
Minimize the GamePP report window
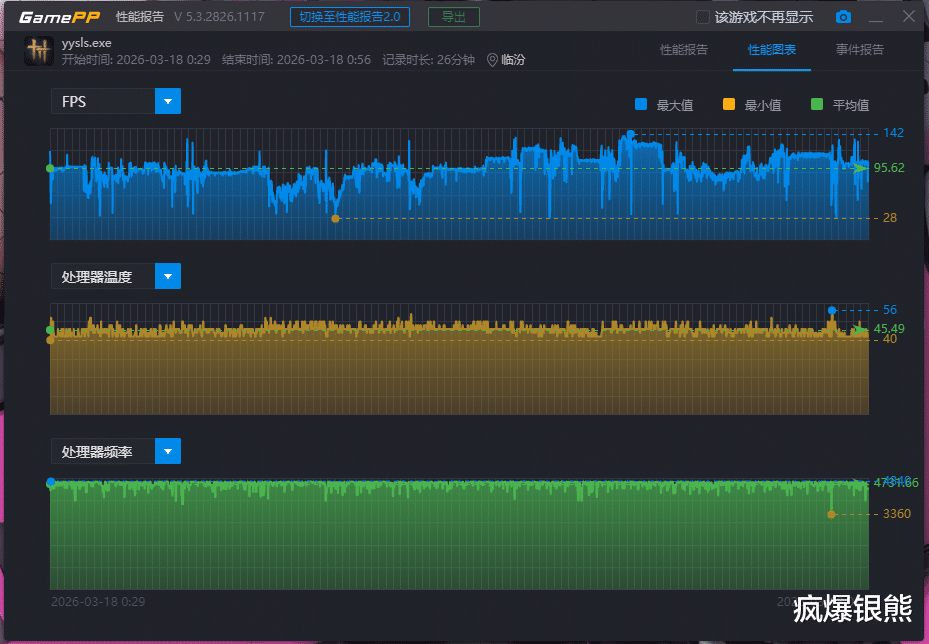pos(876,17)
